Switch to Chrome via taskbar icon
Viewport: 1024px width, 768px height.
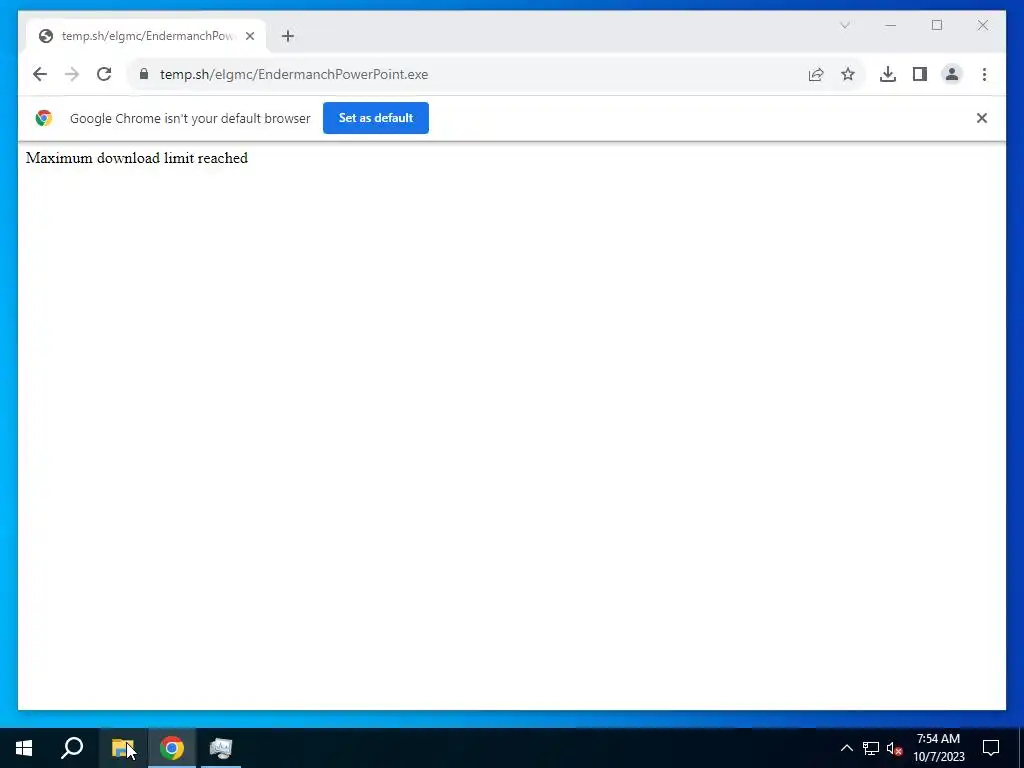[172, 748]
